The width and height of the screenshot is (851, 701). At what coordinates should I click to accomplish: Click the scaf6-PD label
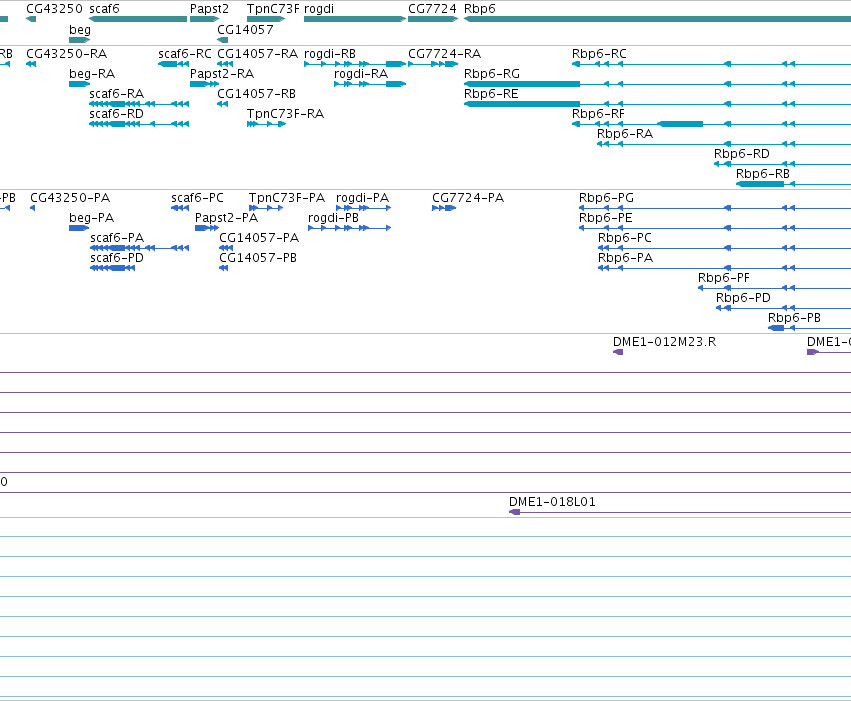(x=117, y=258)
